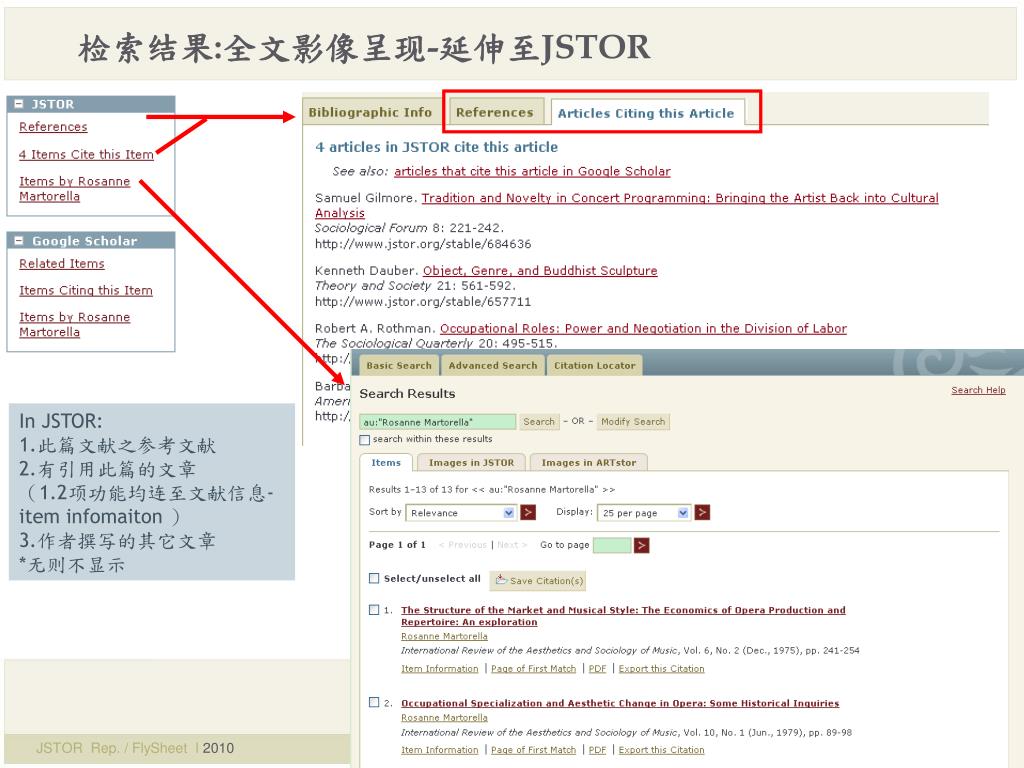Submit Go to page red arrow button
1024x768 pixels.
pos(641,545)
